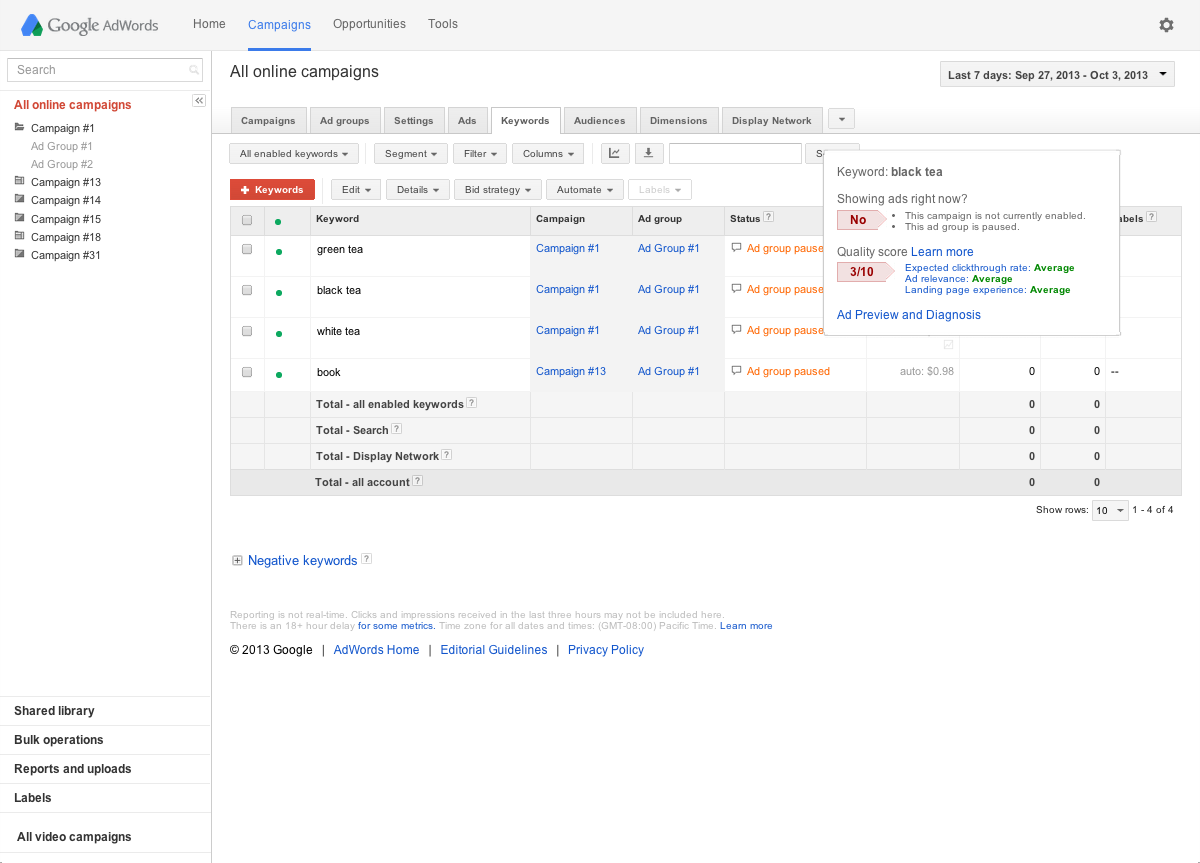Open the settings gear icon
The width and height of the screenshot is (1200, 863).
pos(1166,24)
